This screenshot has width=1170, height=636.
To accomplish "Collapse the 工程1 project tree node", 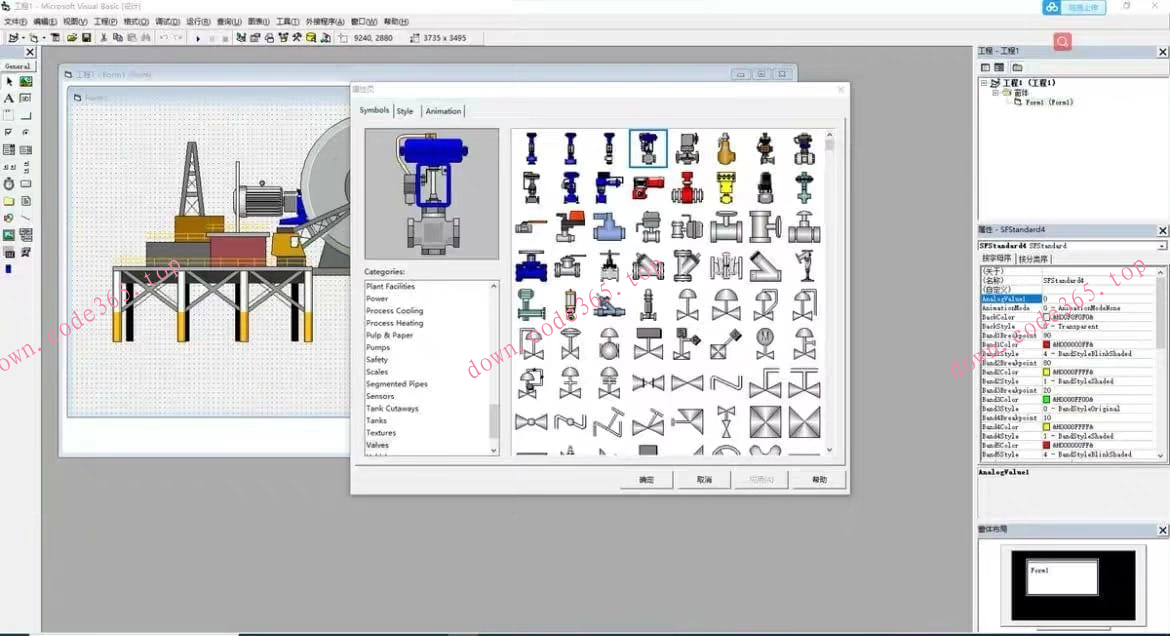I will tap(984, 83).
